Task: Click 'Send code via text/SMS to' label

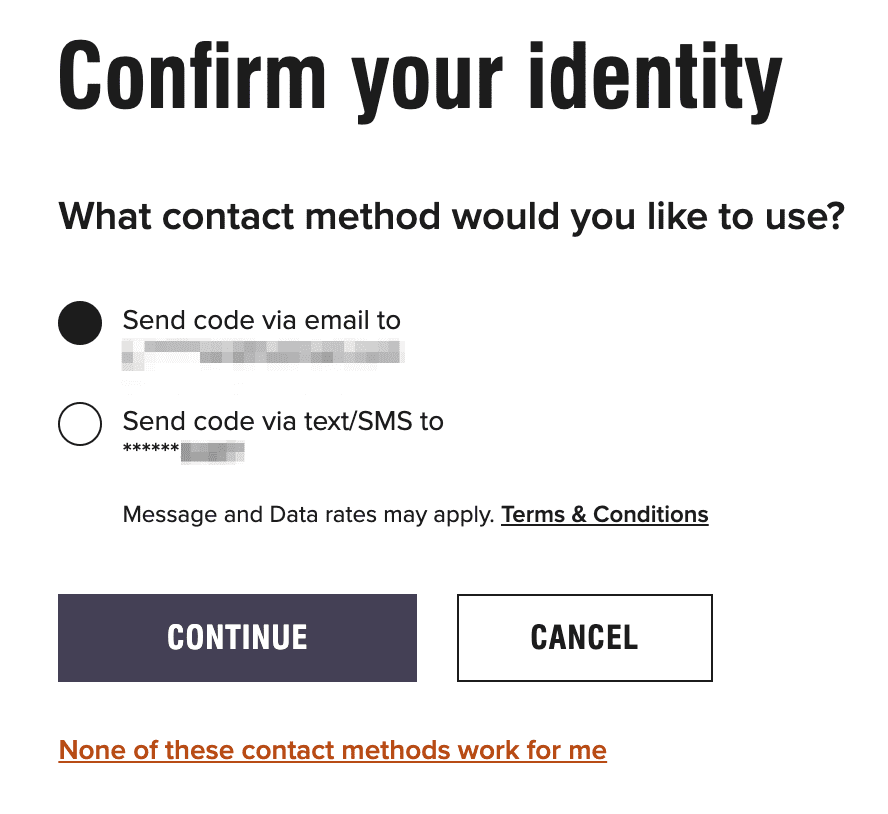Action: pos(283,421)
